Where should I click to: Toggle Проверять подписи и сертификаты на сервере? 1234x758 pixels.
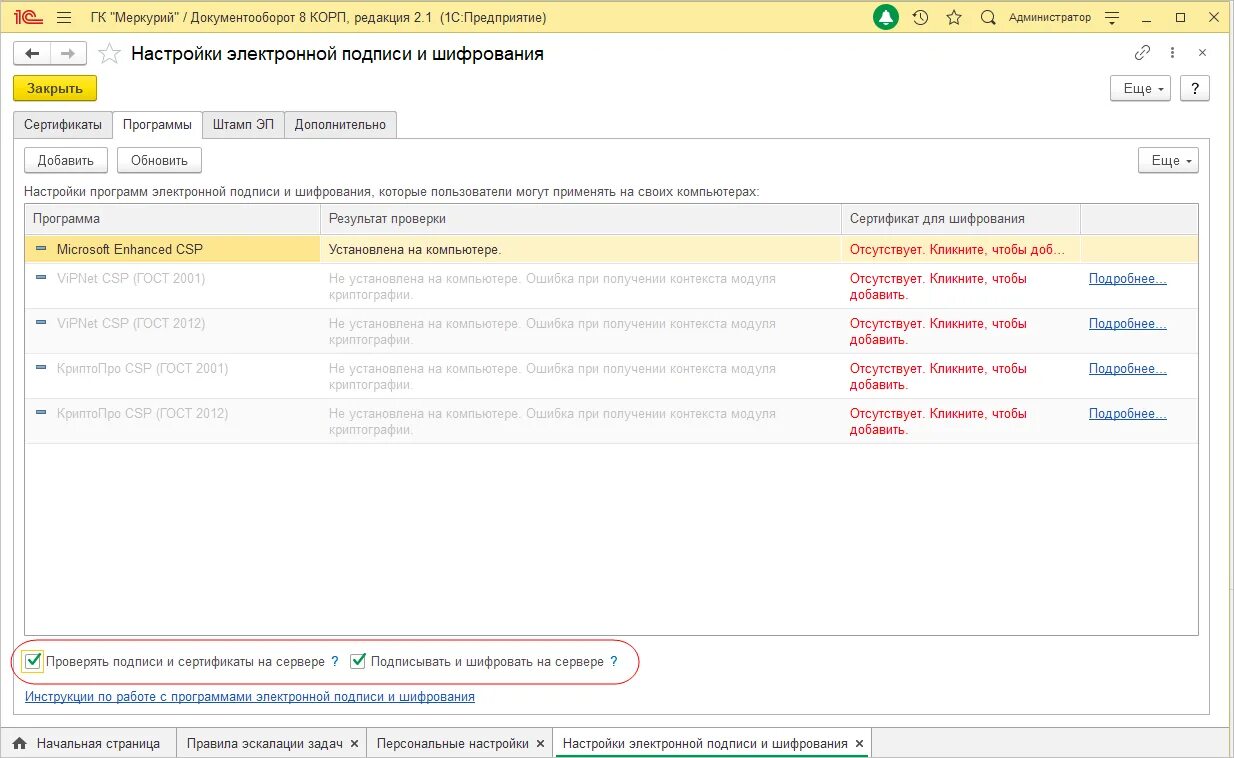[34, 661]
